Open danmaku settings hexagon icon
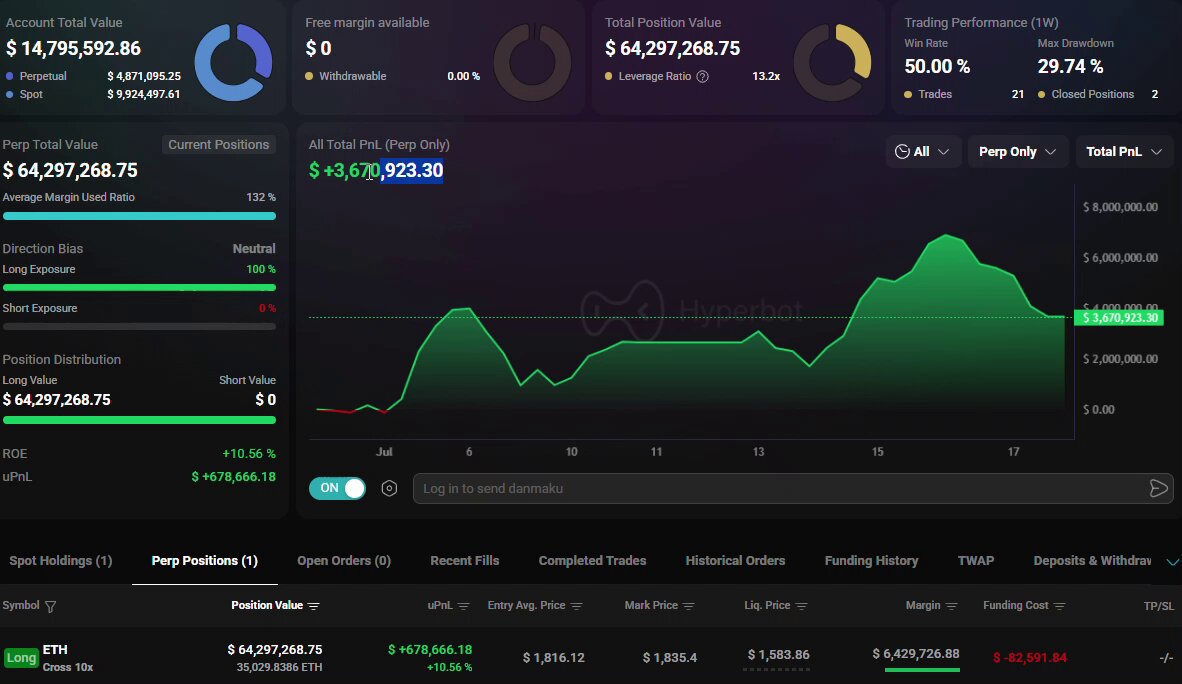1182x684 pixels. tap(389, 489)
